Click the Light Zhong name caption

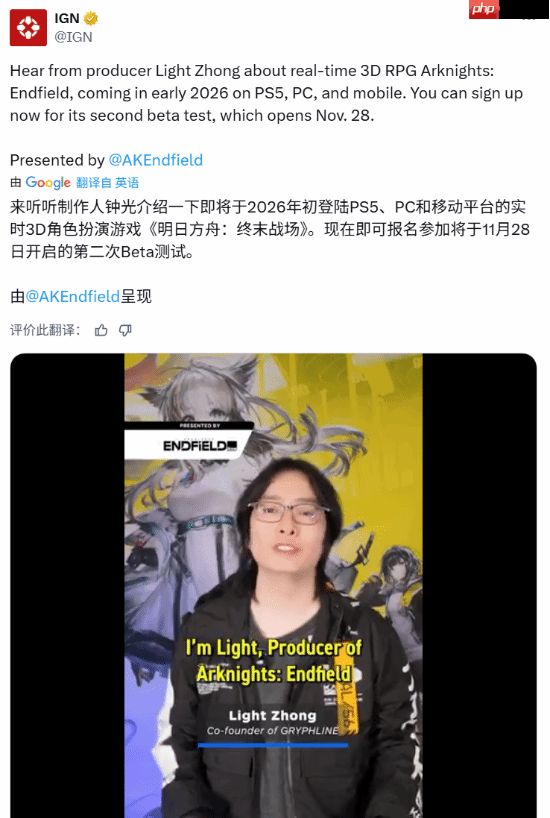coord(272,716)
